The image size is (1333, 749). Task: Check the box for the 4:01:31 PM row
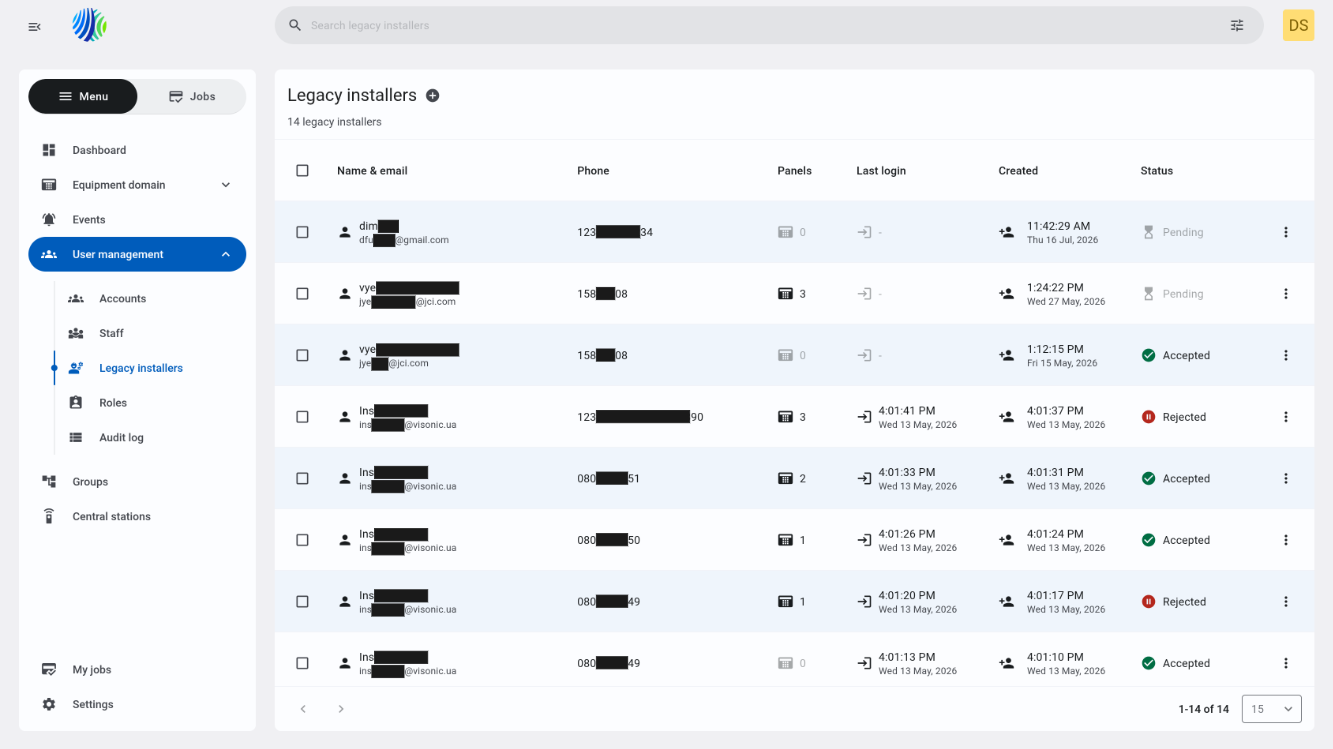coord(303,479)
